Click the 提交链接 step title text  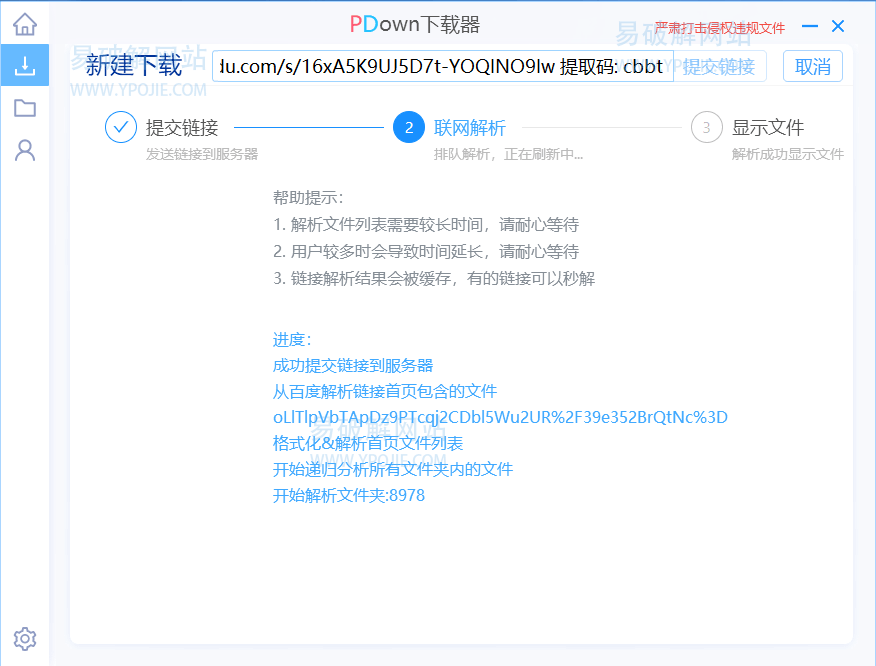coord(182,127)
